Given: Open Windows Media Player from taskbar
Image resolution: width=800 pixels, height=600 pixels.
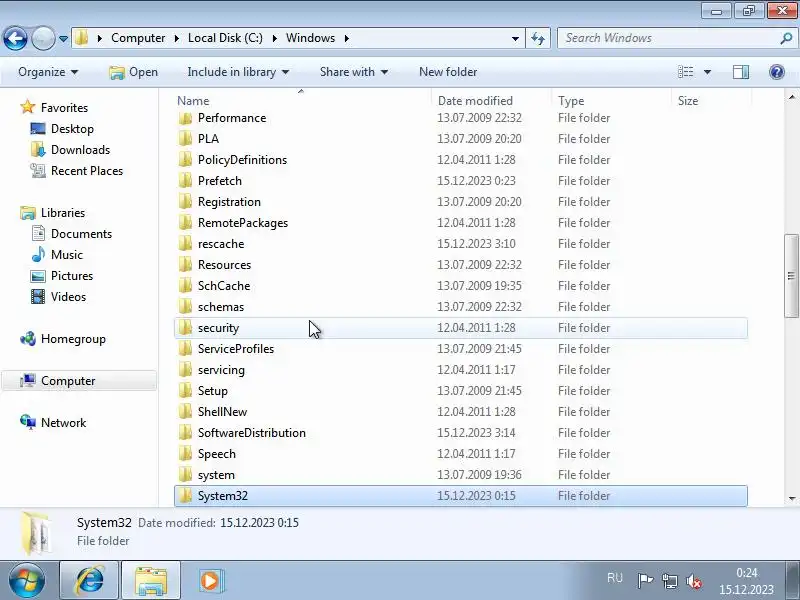Looking at the screenshot, I should [x=210, y=581].
